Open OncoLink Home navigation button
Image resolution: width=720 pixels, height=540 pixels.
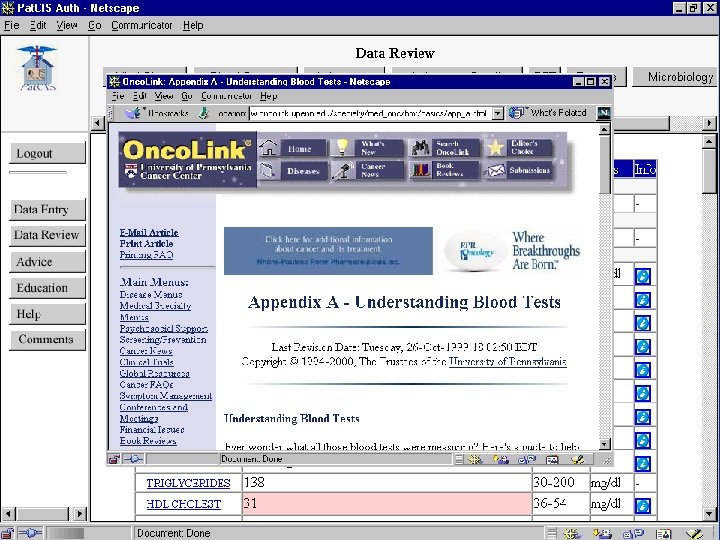click(292, 148)
